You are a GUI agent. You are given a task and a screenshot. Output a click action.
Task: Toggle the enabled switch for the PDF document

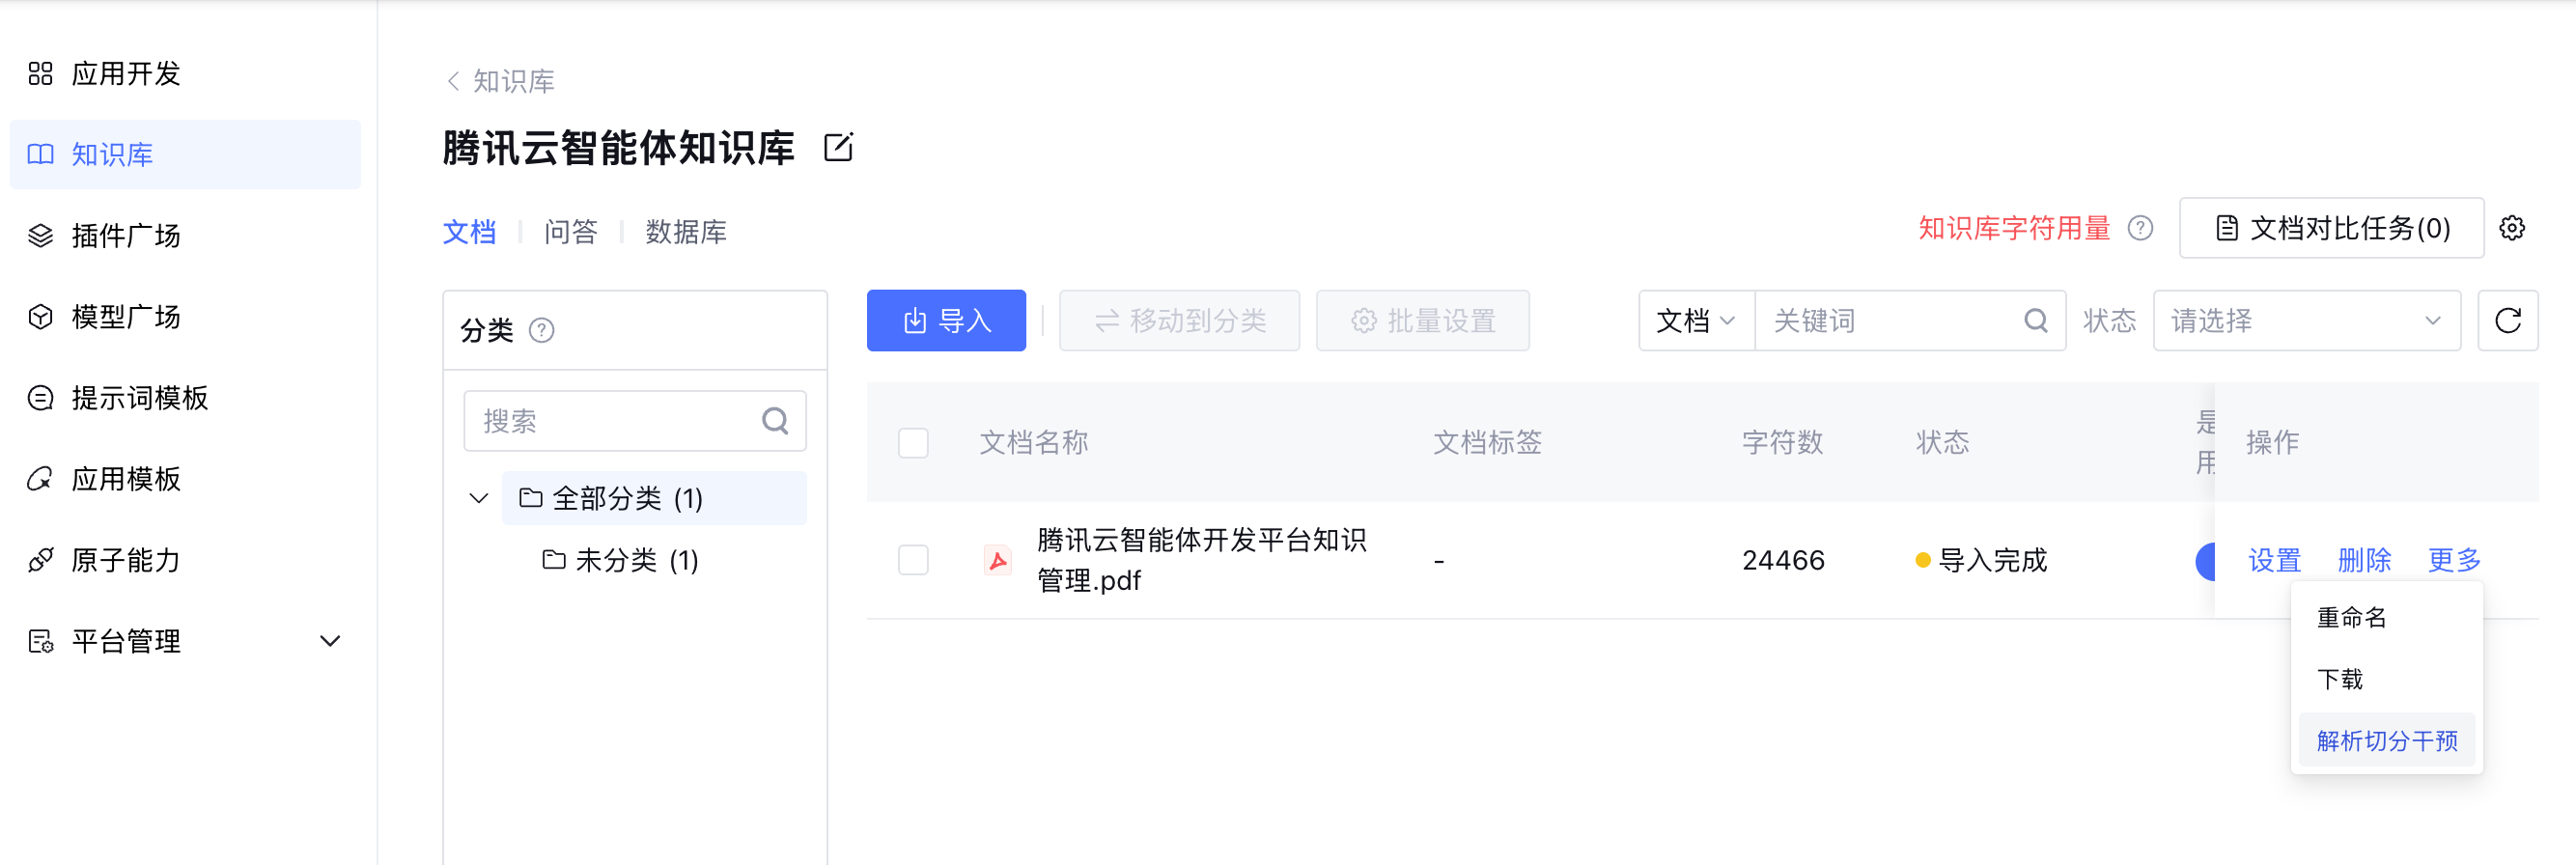coord(2205,560)
